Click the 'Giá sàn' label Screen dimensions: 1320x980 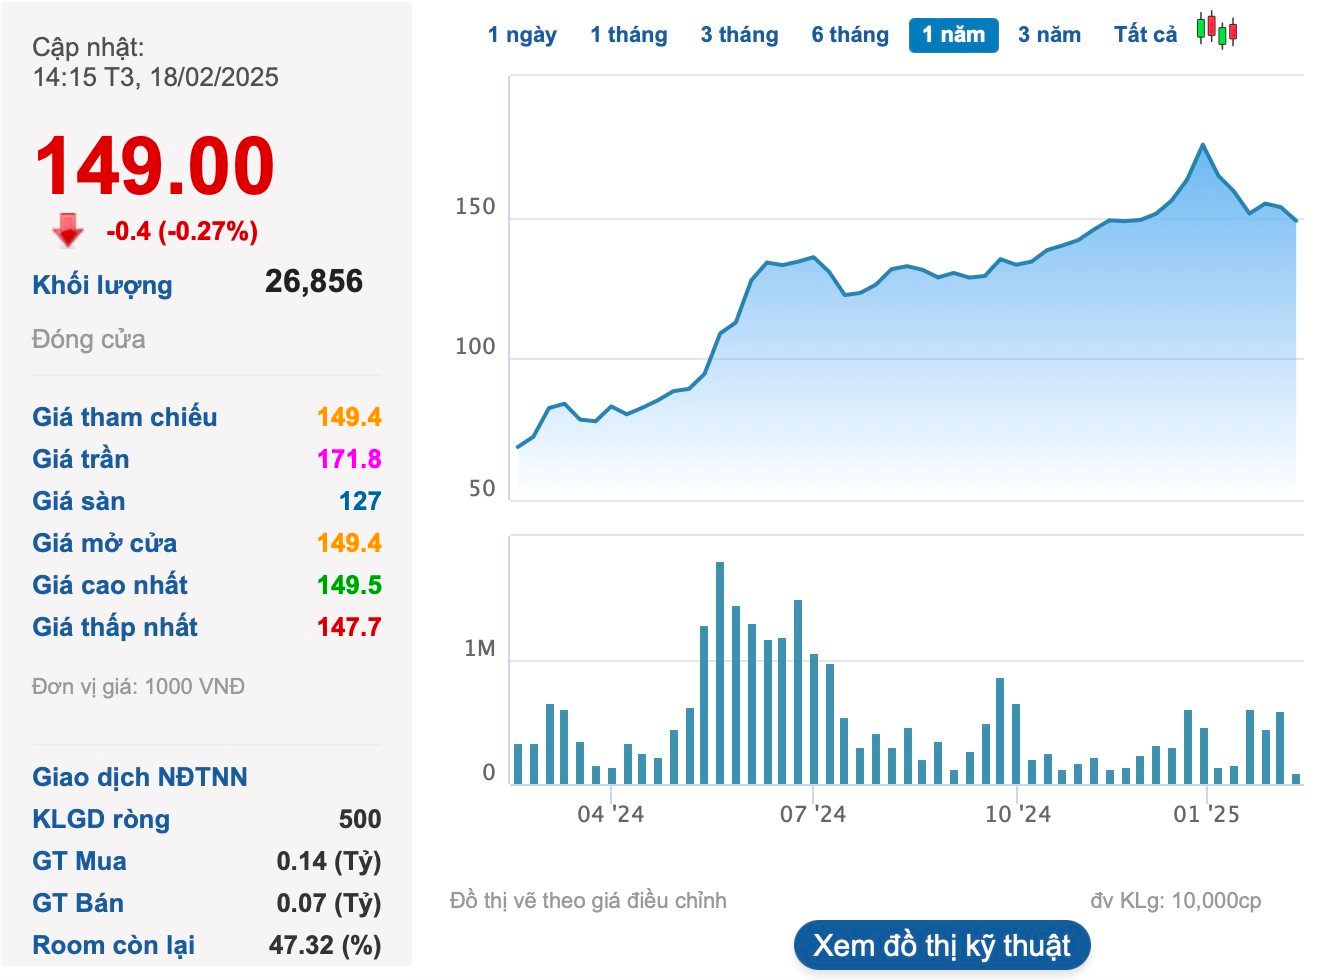tap(79, 501)
